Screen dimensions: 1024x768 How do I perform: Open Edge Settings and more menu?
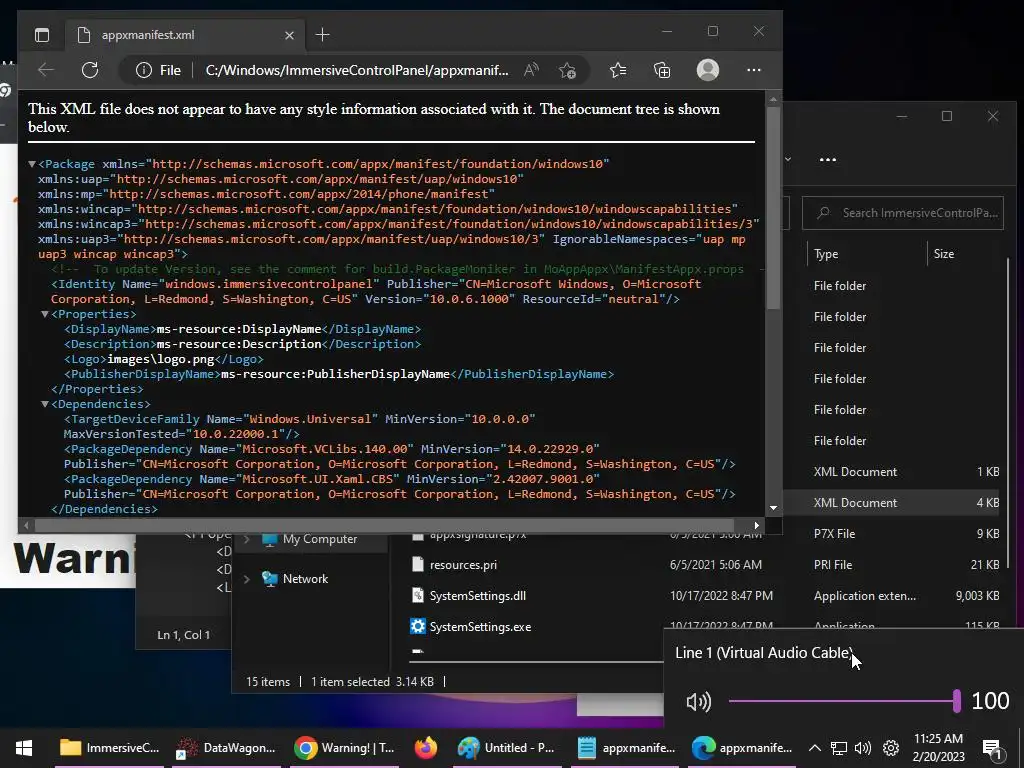(x=754, y=70)
